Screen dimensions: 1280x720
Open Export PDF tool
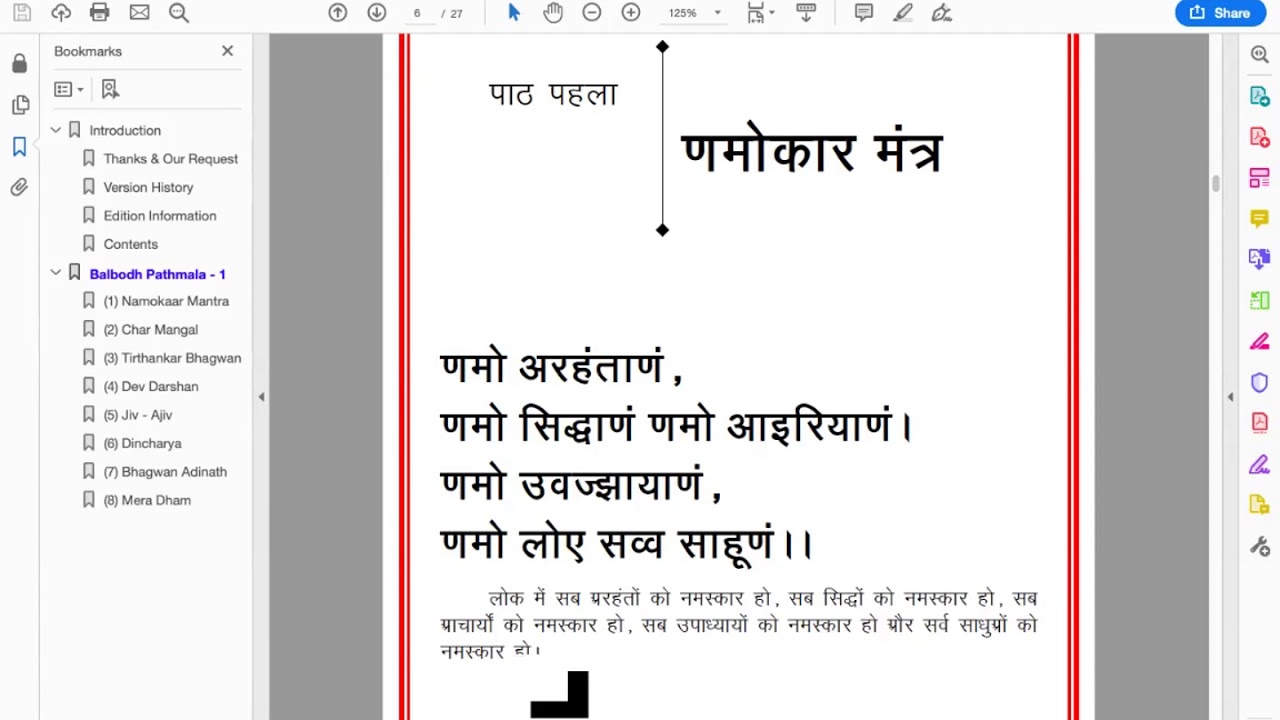click(x=1259, y=96)
